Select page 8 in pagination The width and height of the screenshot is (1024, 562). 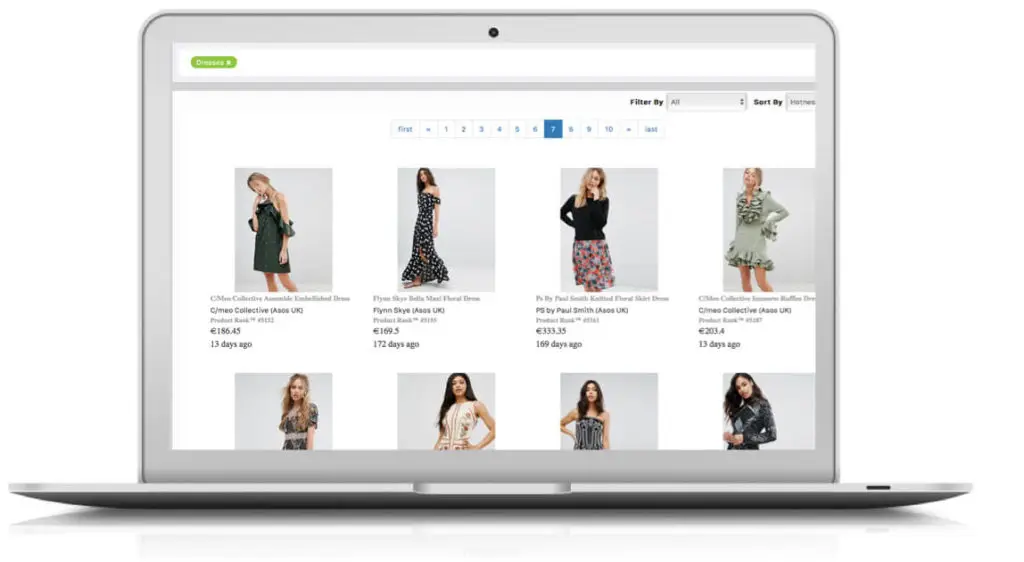[x=571, y=129]
